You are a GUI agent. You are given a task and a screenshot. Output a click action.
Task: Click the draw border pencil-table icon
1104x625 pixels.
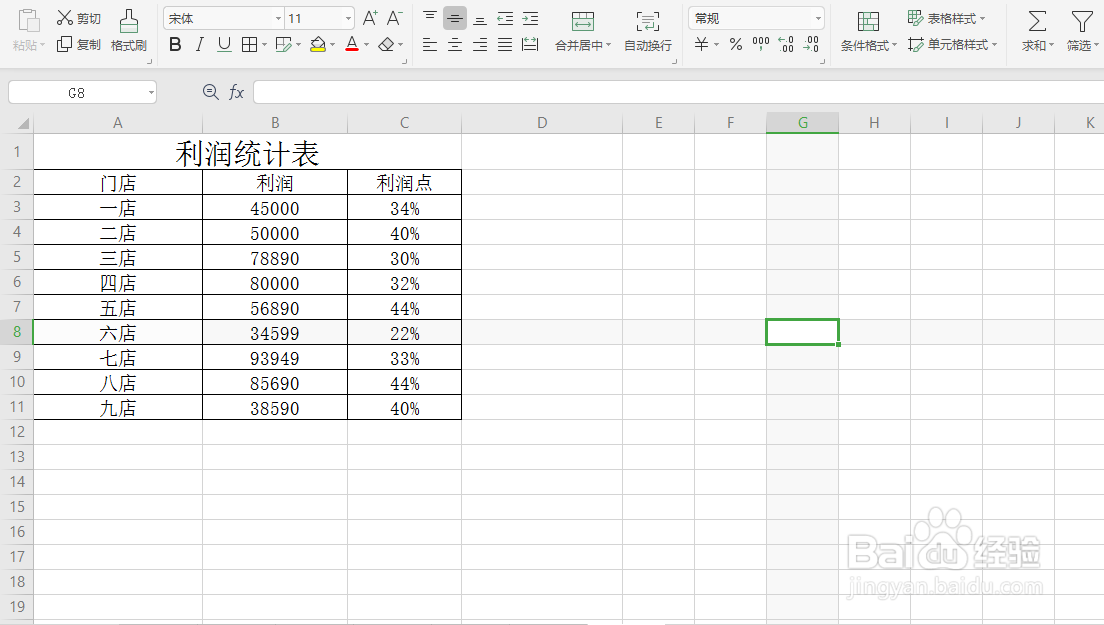(284, 45)
